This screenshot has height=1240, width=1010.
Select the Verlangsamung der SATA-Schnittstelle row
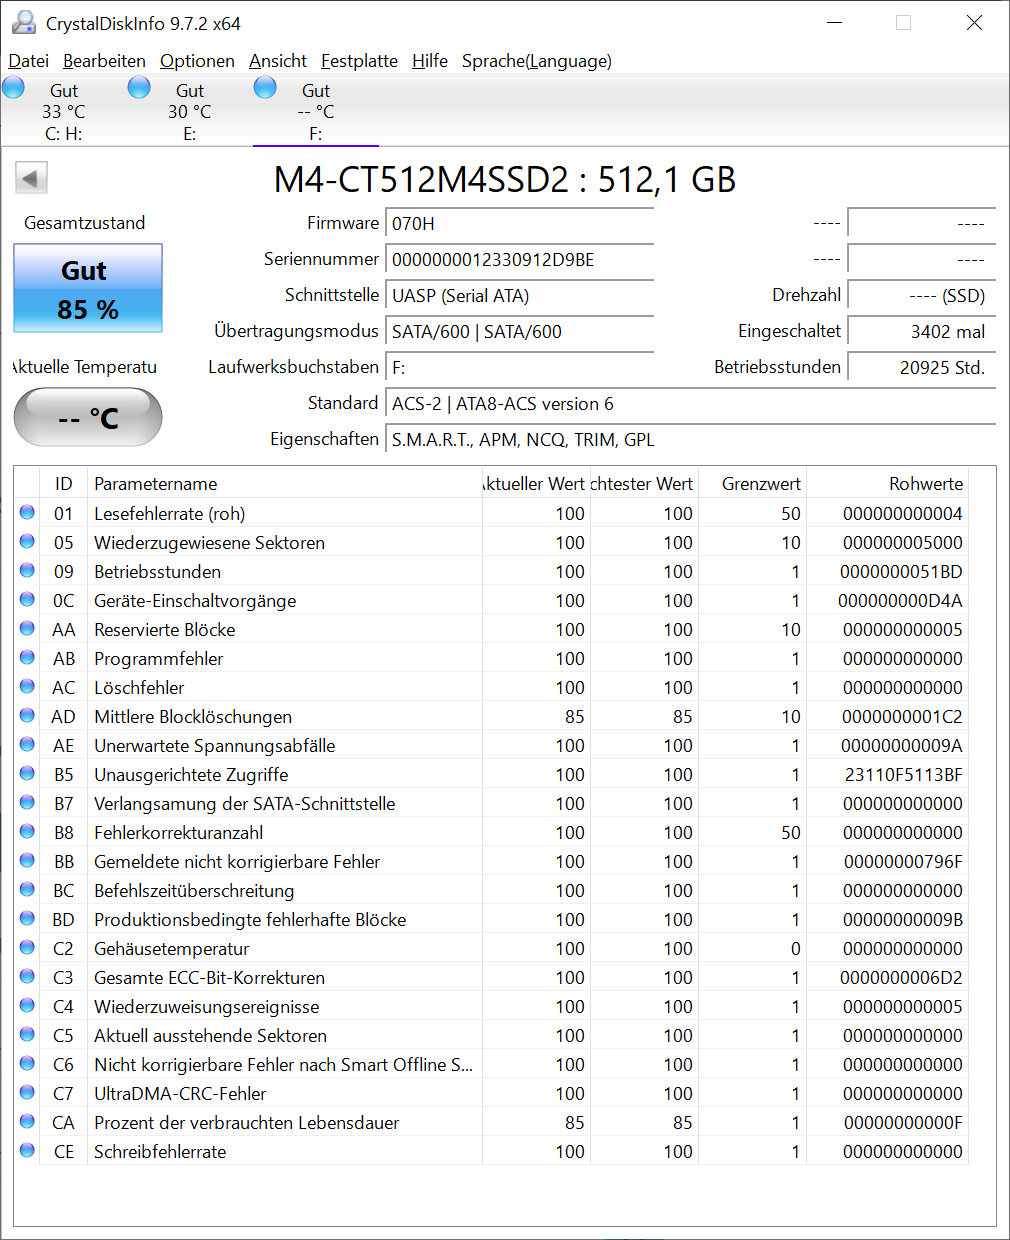[x=491, y=803]
